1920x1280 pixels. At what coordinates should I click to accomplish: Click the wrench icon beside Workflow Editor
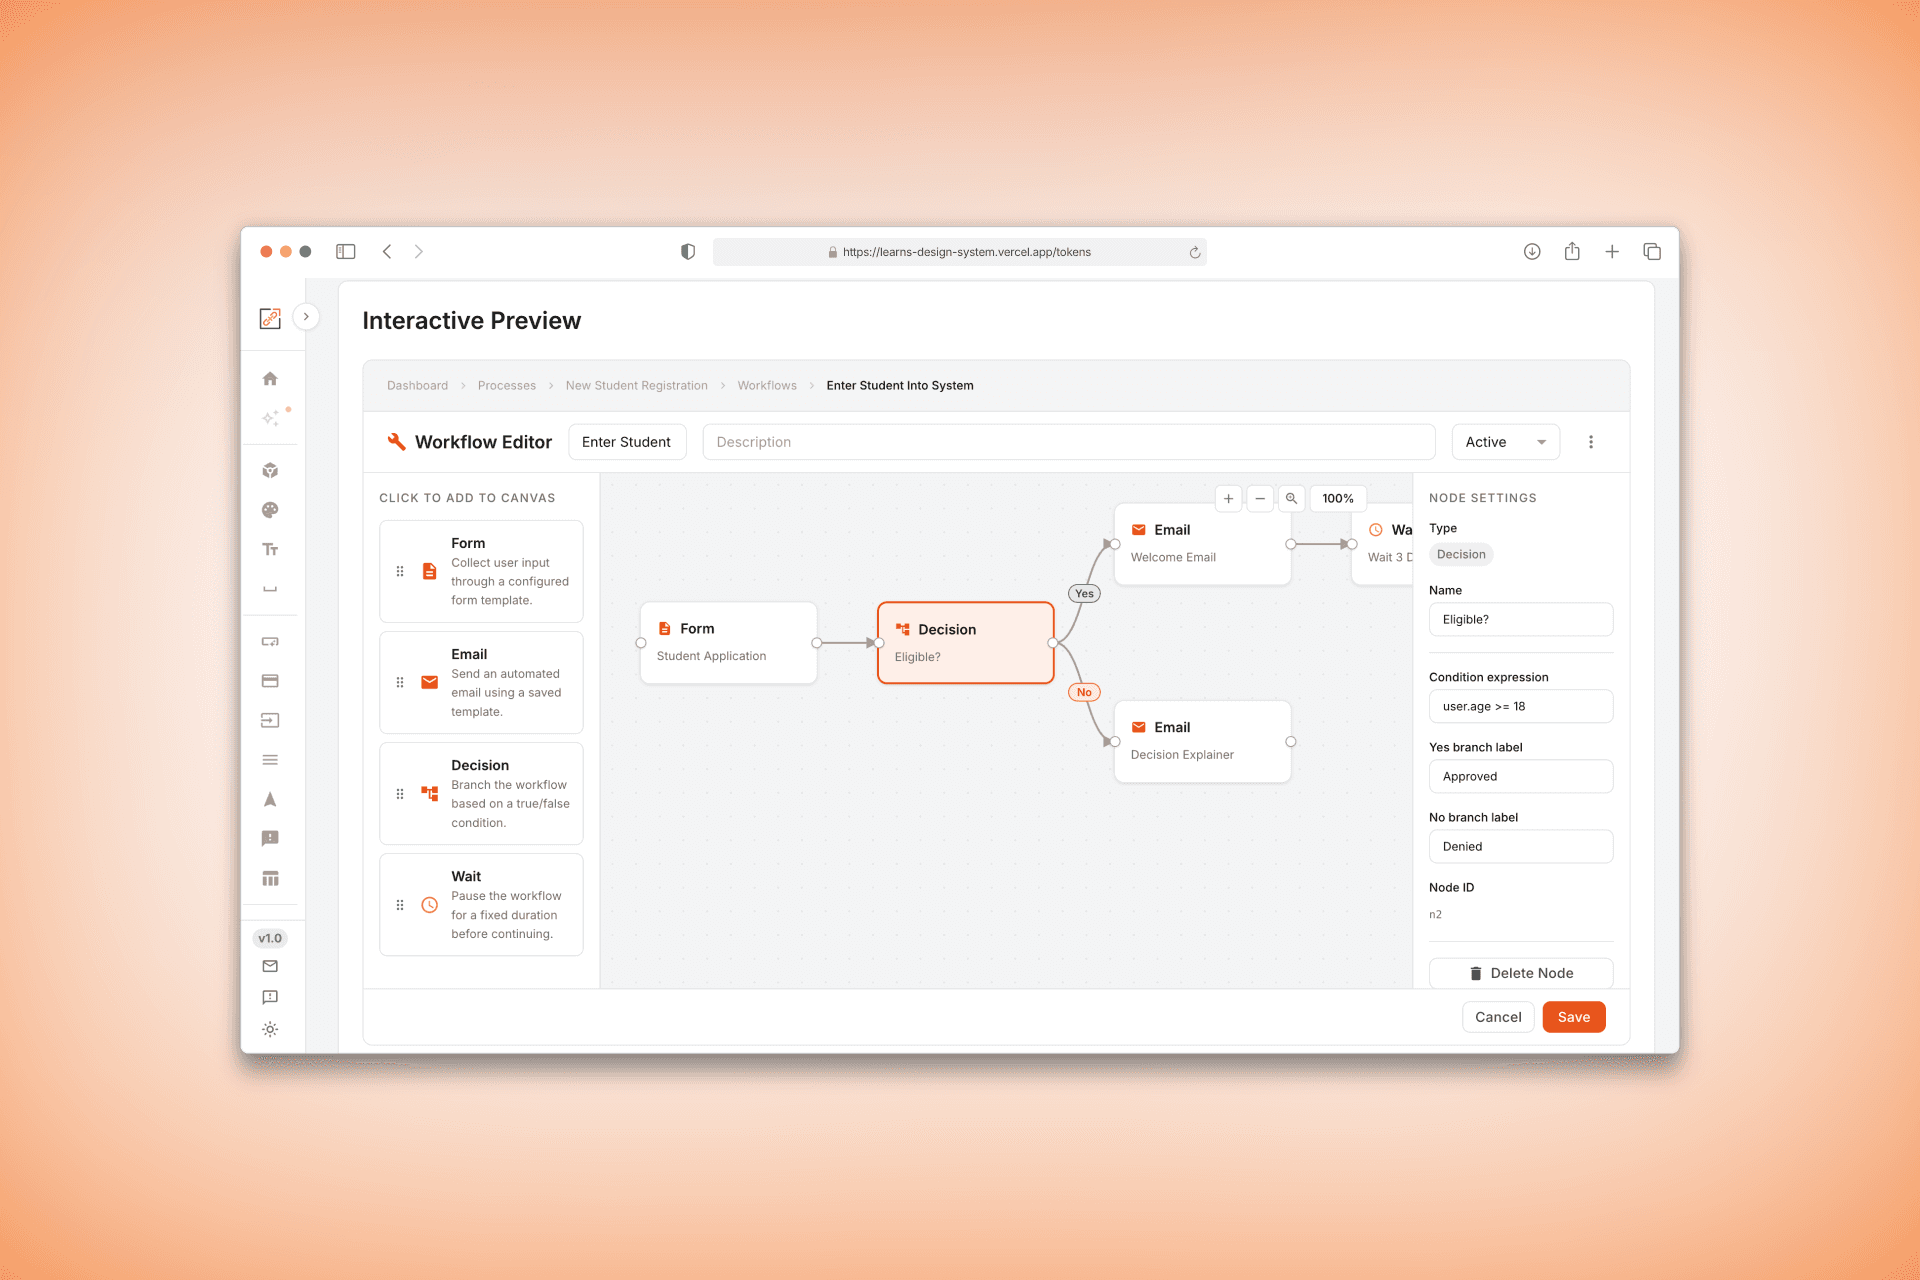click(x=396, y=441)
